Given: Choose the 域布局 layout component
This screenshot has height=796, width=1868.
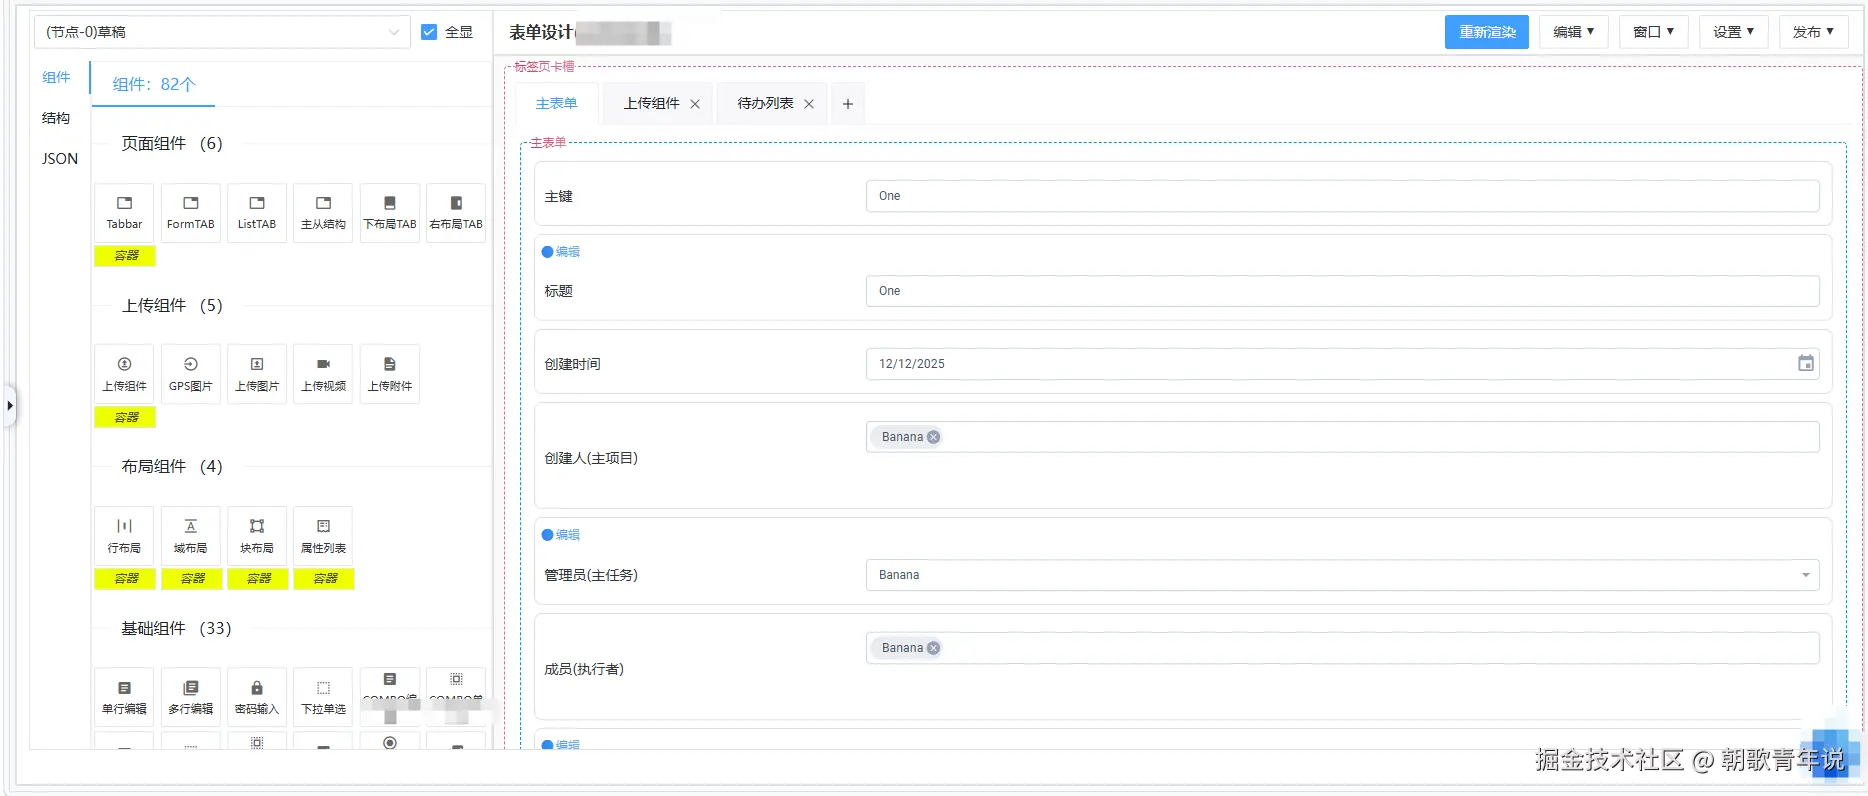Looking at the screenshot, I should pyautogui.click(x=190, y=536).
